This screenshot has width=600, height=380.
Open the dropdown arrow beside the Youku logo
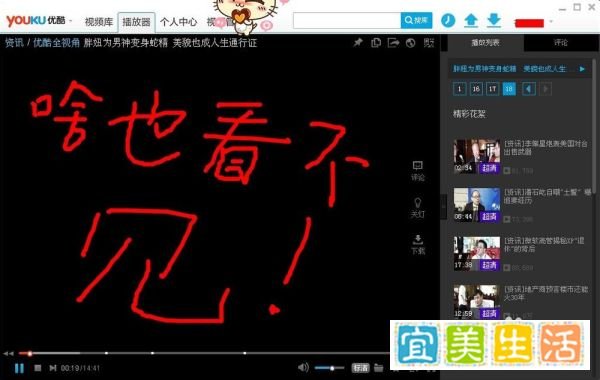pyautogui.click(x=71, y=21)
